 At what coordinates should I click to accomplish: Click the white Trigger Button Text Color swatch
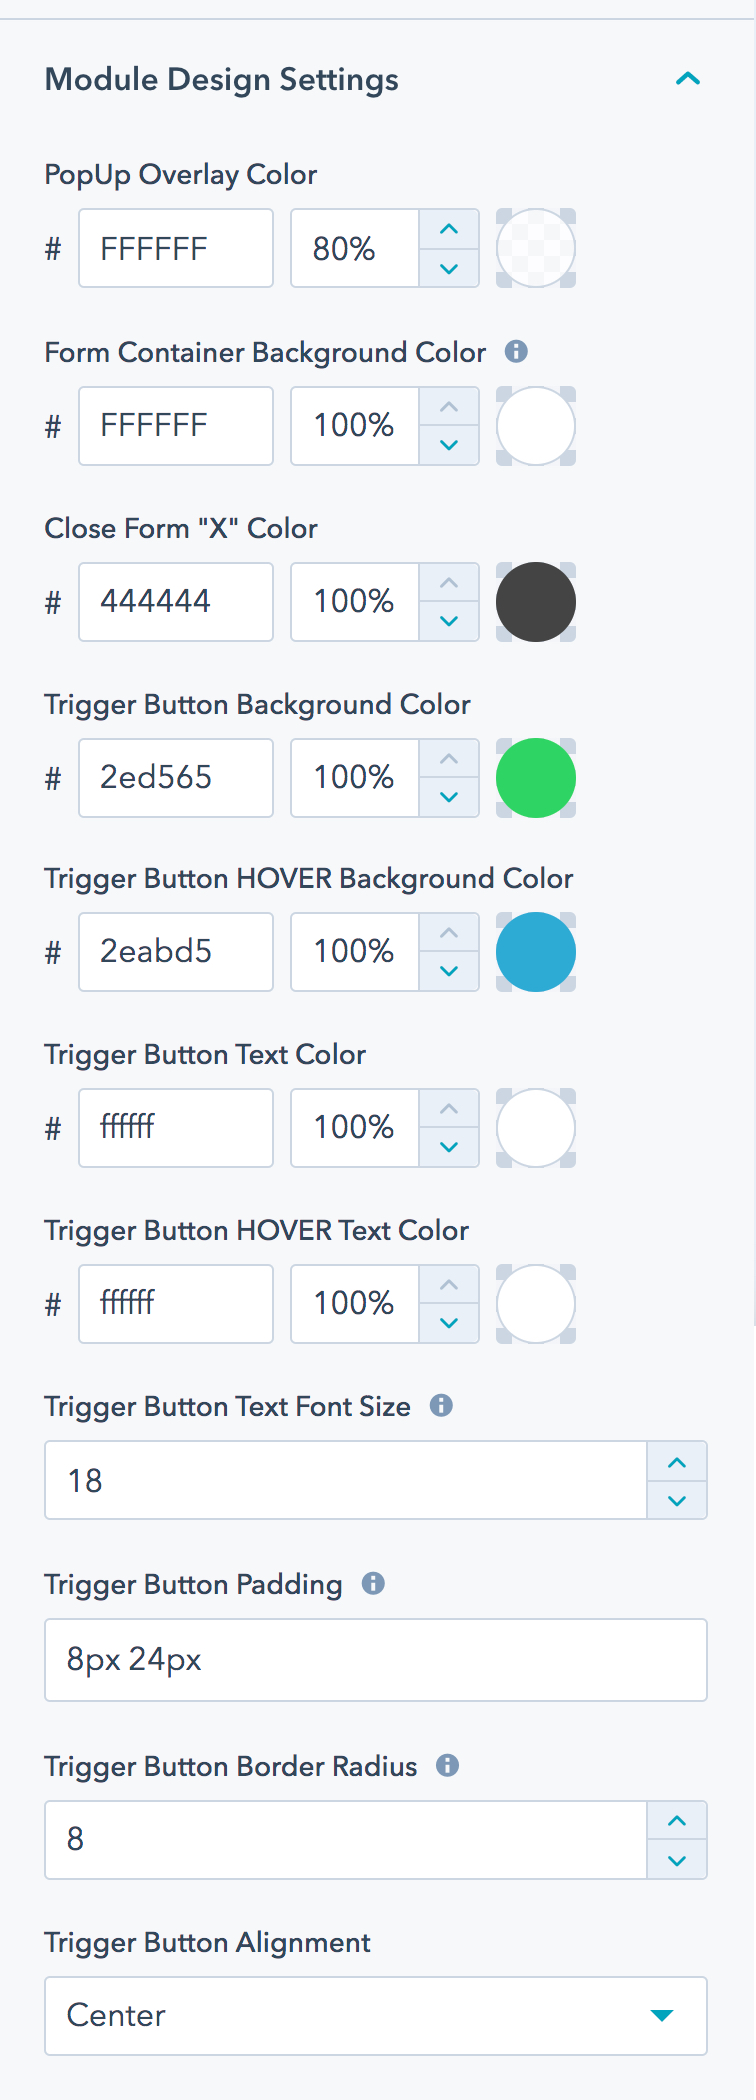point(535,1127)
